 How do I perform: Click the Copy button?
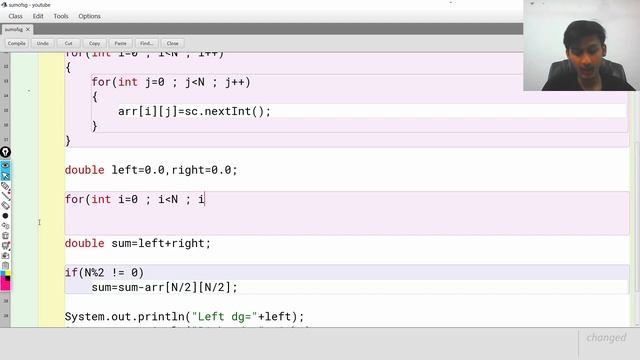pyautogui.click(x=94, y=43)
